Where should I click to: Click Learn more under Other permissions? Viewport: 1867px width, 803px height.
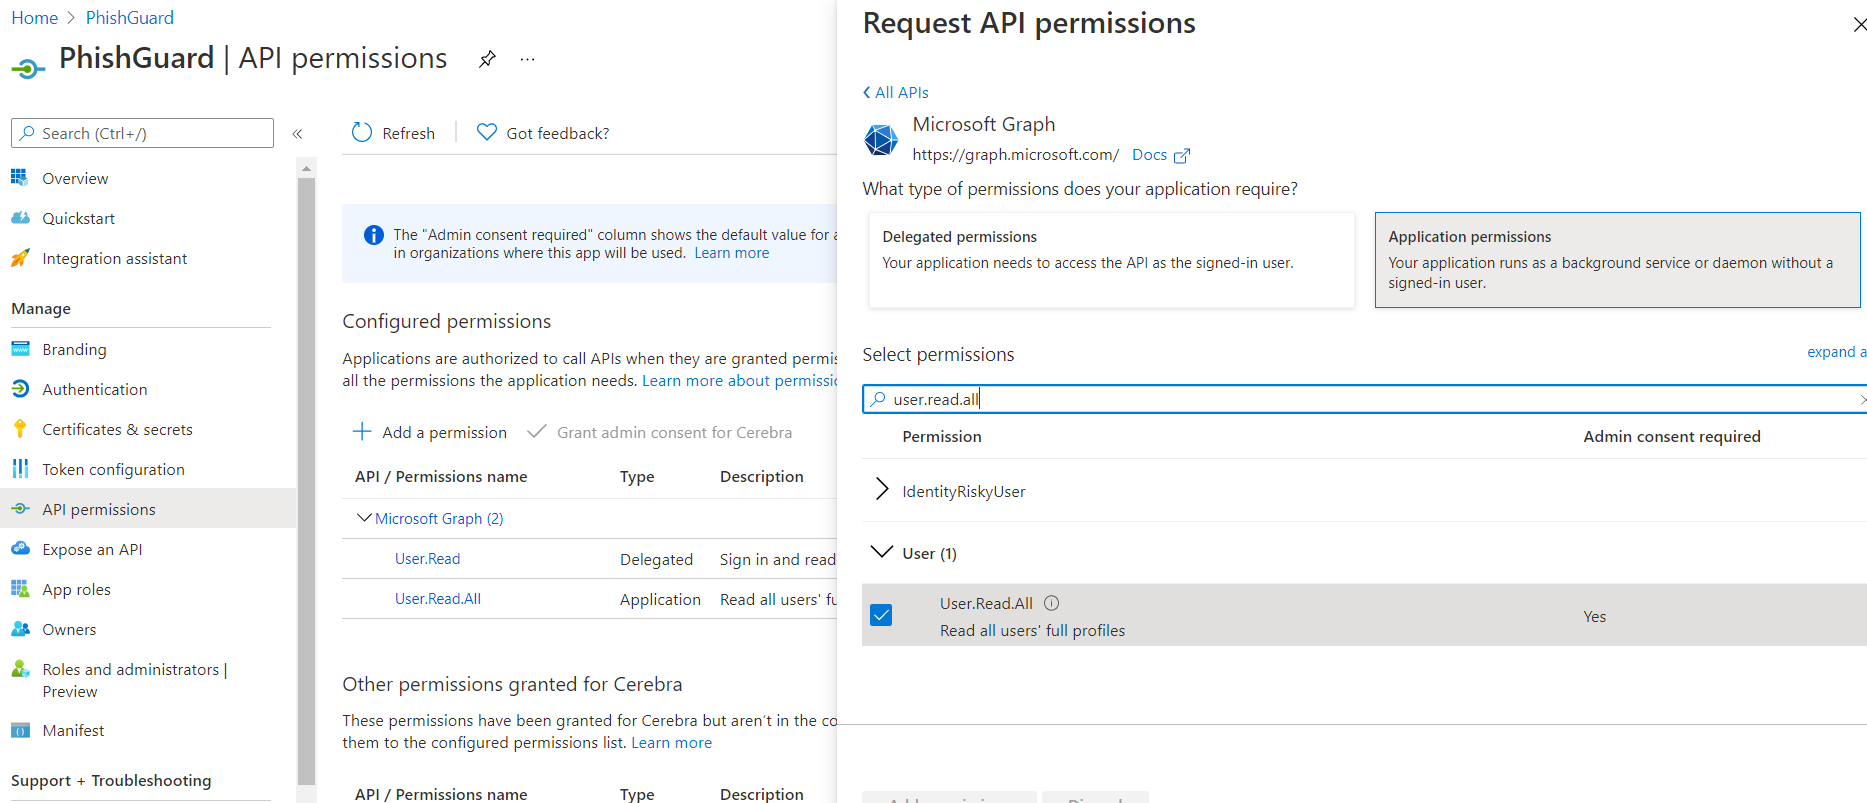[671, 743]
